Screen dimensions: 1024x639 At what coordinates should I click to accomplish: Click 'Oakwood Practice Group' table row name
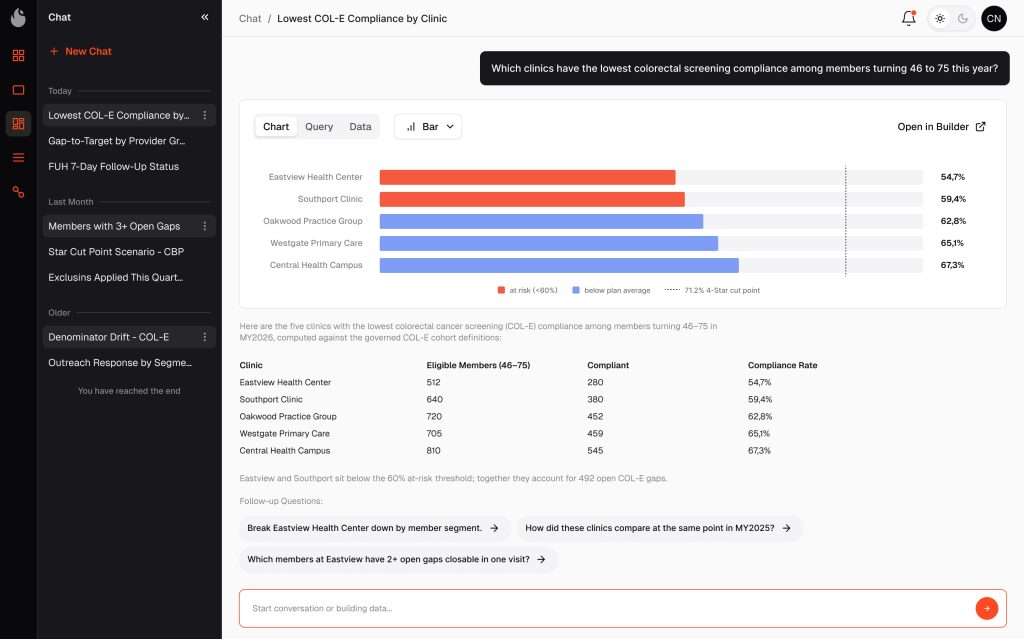pos(288,416)
